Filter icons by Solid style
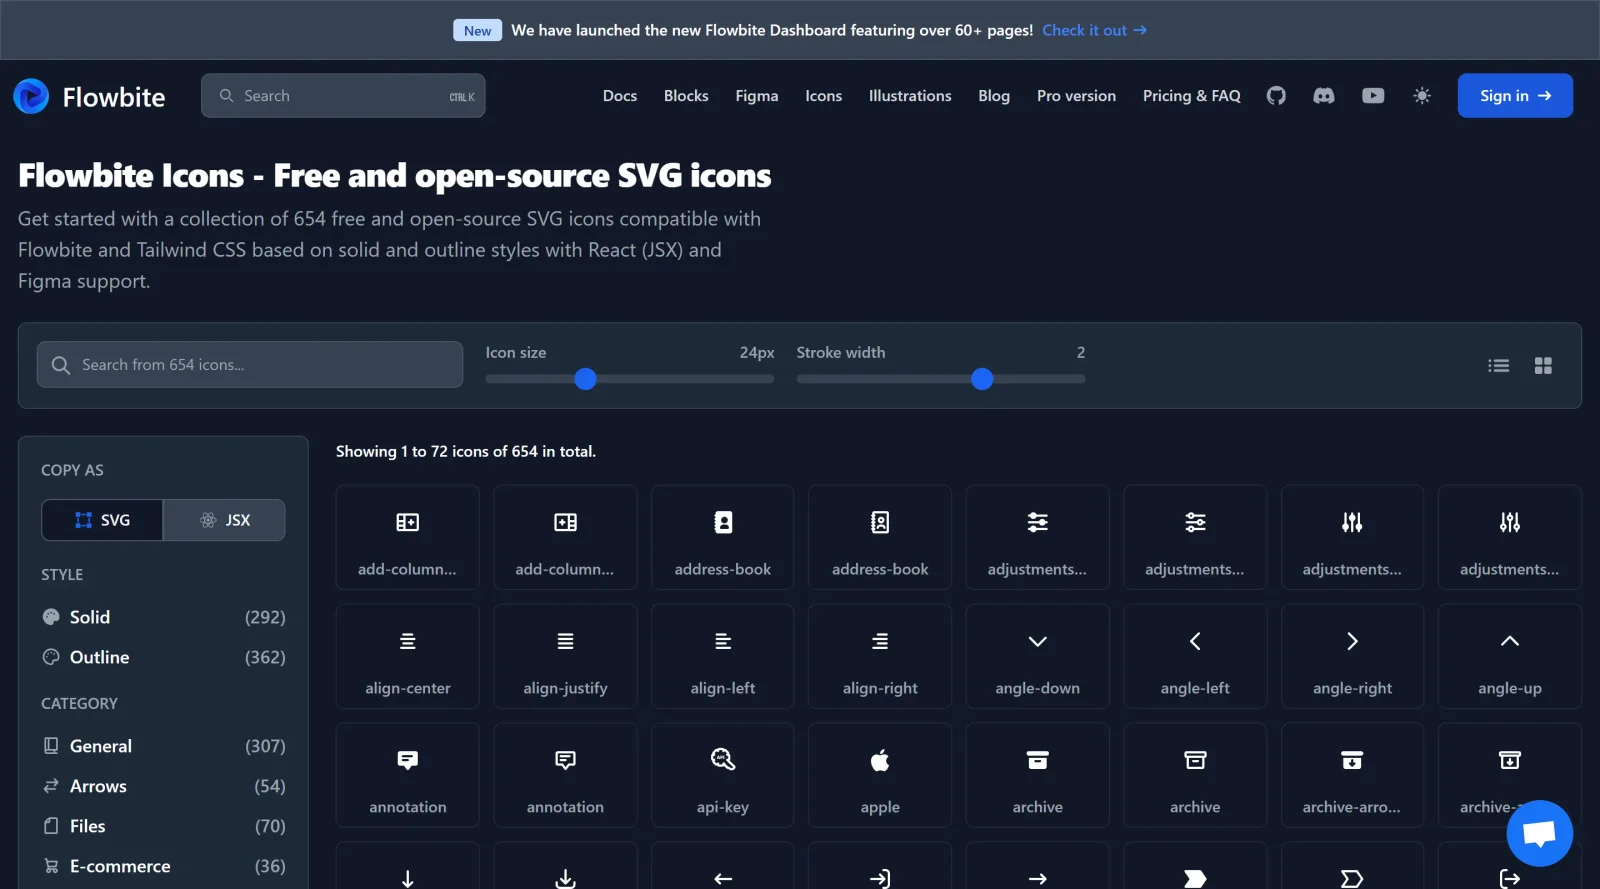This screenshot has height=889, width=1600. click(x=163, y=617)
